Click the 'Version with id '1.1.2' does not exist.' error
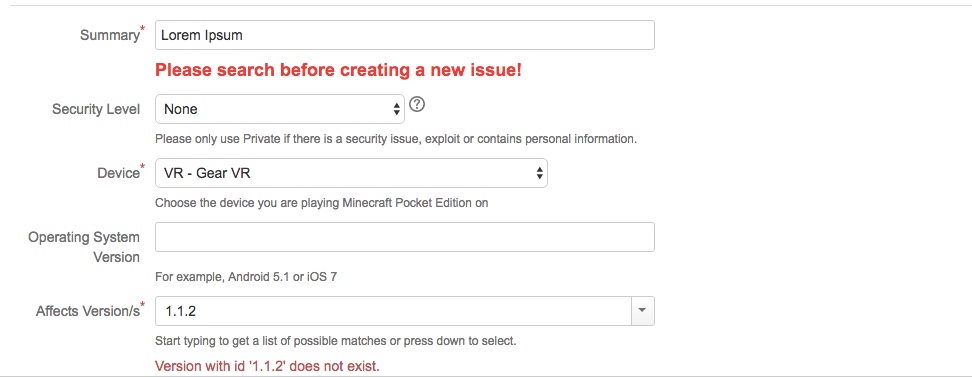Viewport: 972px width, 377px height. pos(267,366)
